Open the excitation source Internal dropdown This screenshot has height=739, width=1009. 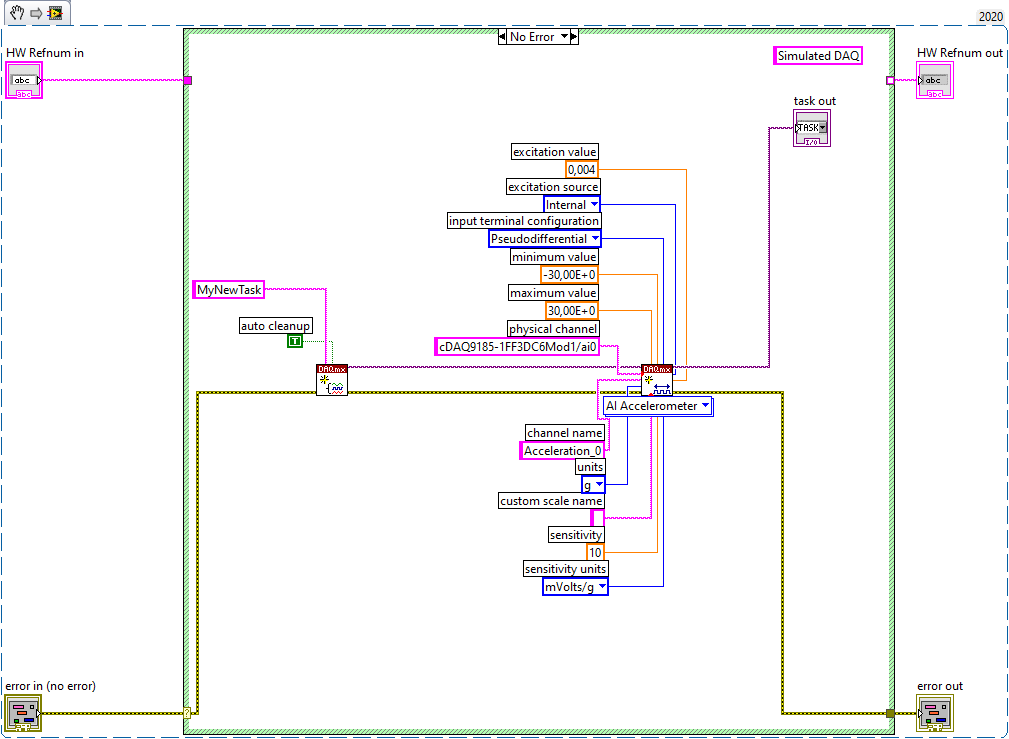[572, 205]
